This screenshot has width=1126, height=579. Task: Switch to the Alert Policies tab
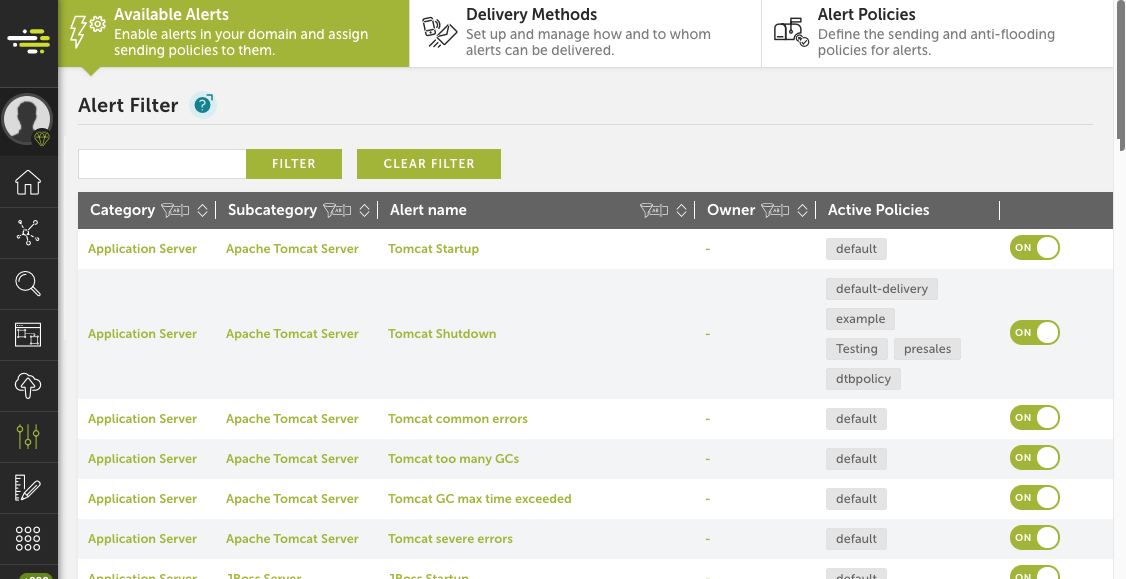[937, 33]
